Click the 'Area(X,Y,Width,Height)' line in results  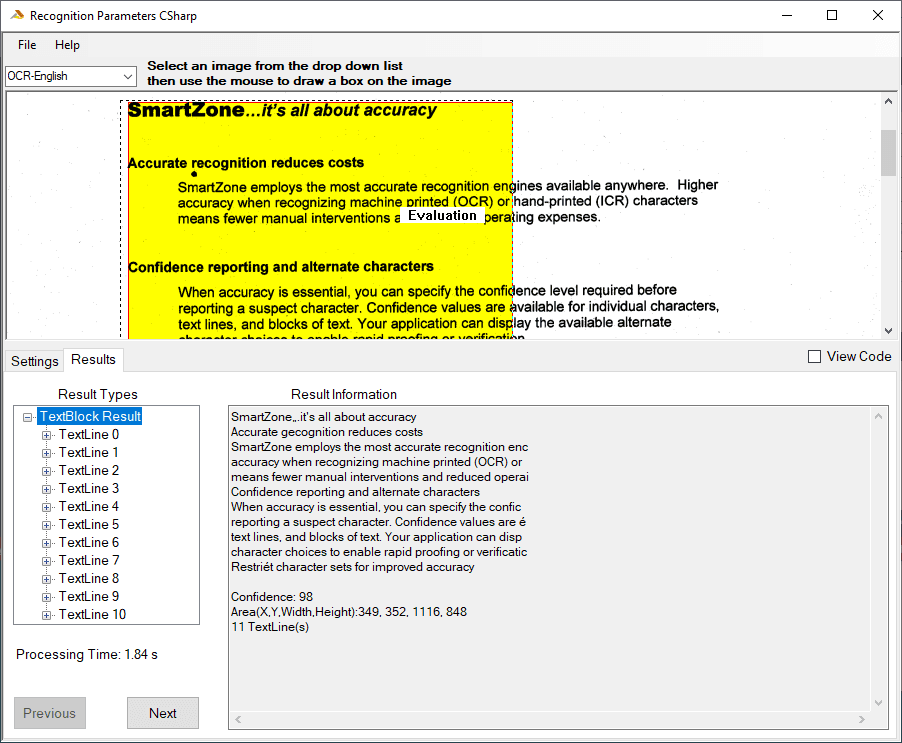(349, 612)
